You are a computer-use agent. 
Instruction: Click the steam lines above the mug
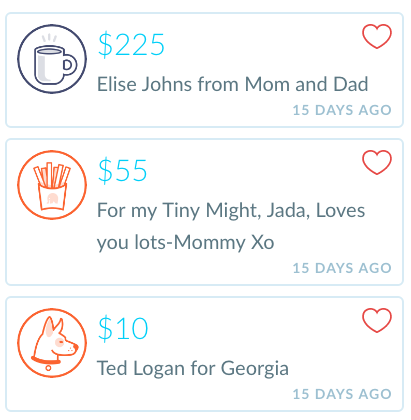49,38
